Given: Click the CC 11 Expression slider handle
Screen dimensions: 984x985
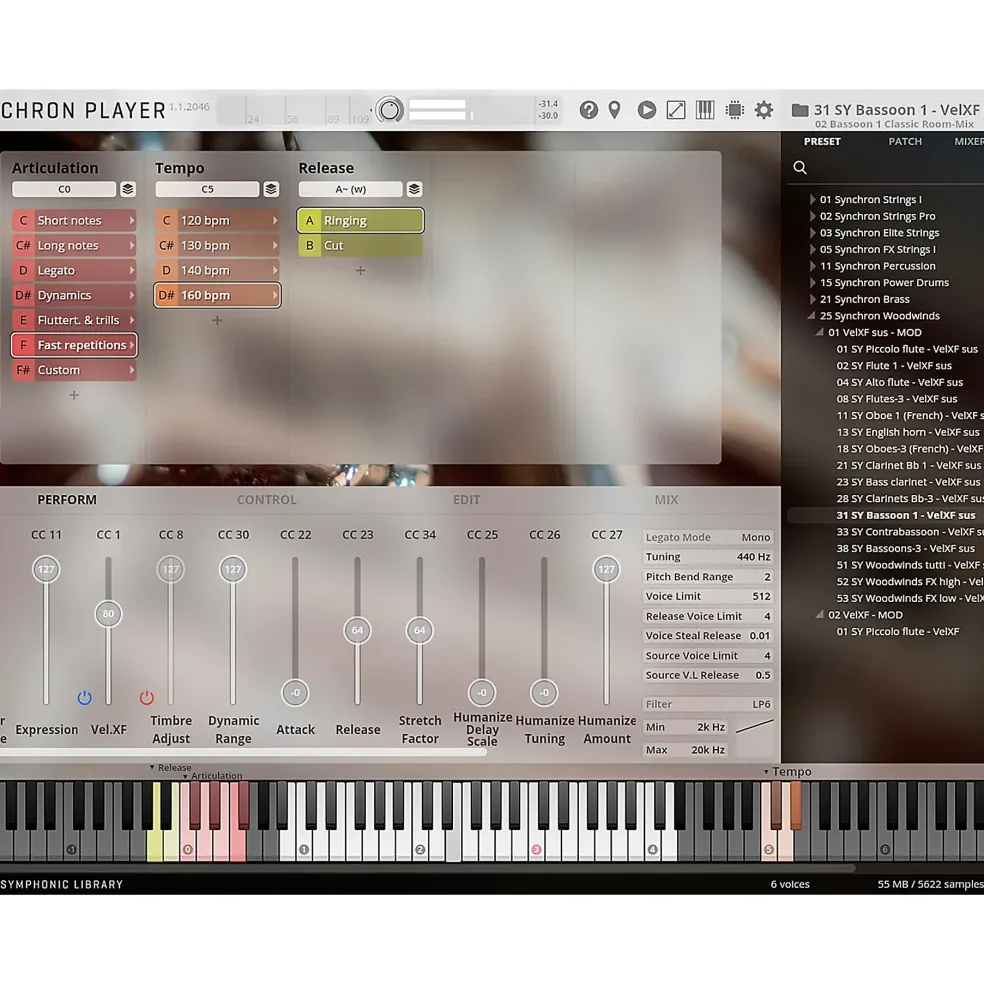Looking at the screenshot, I should click(x=46, y=569).
